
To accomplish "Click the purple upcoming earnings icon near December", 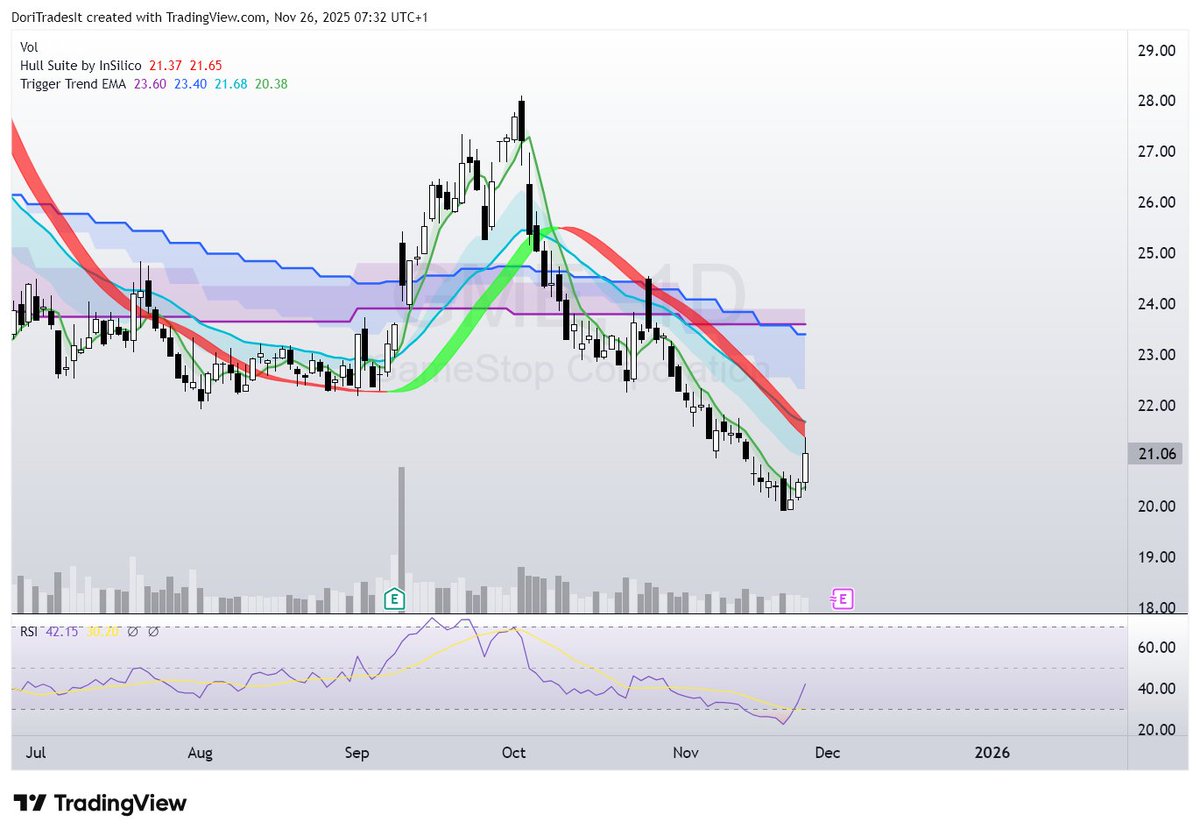I will tap(841, 598).
